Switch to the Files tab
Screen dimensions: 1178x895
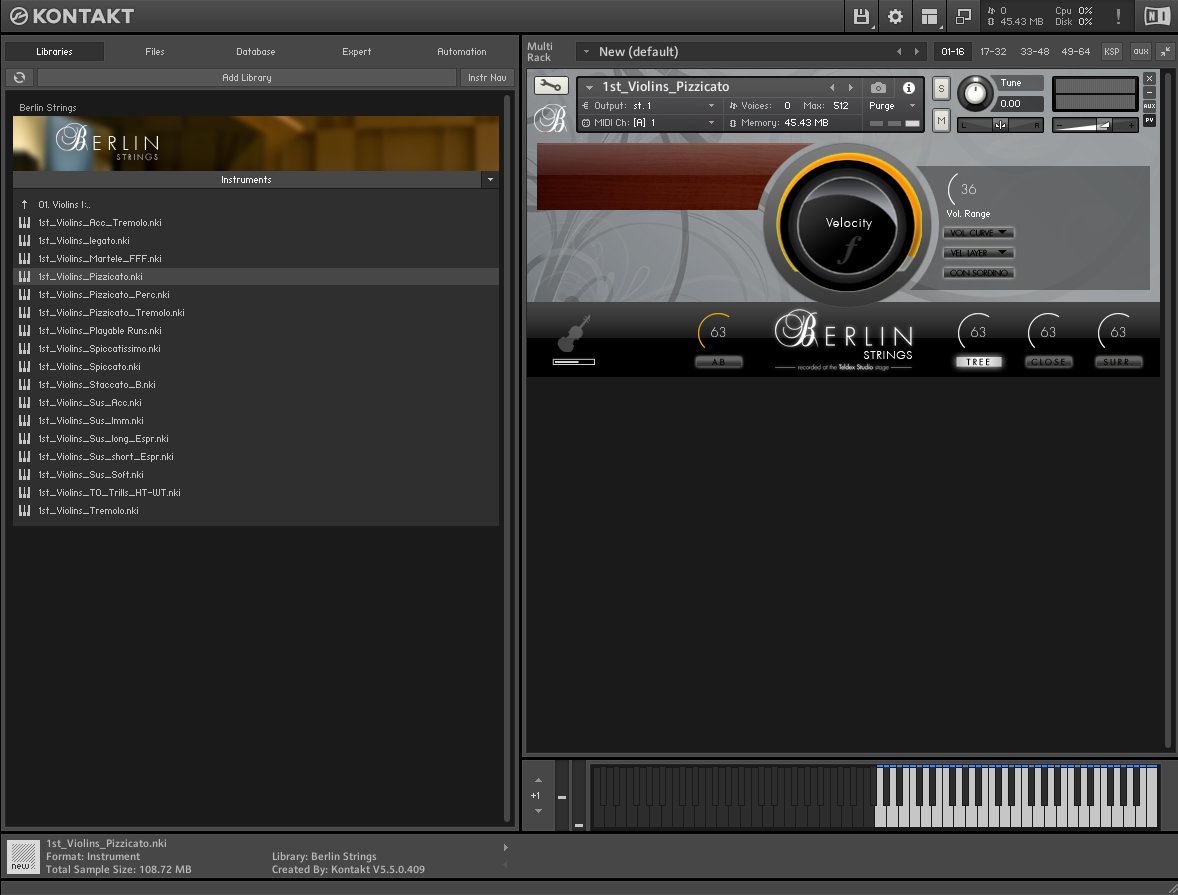[155, 52]
